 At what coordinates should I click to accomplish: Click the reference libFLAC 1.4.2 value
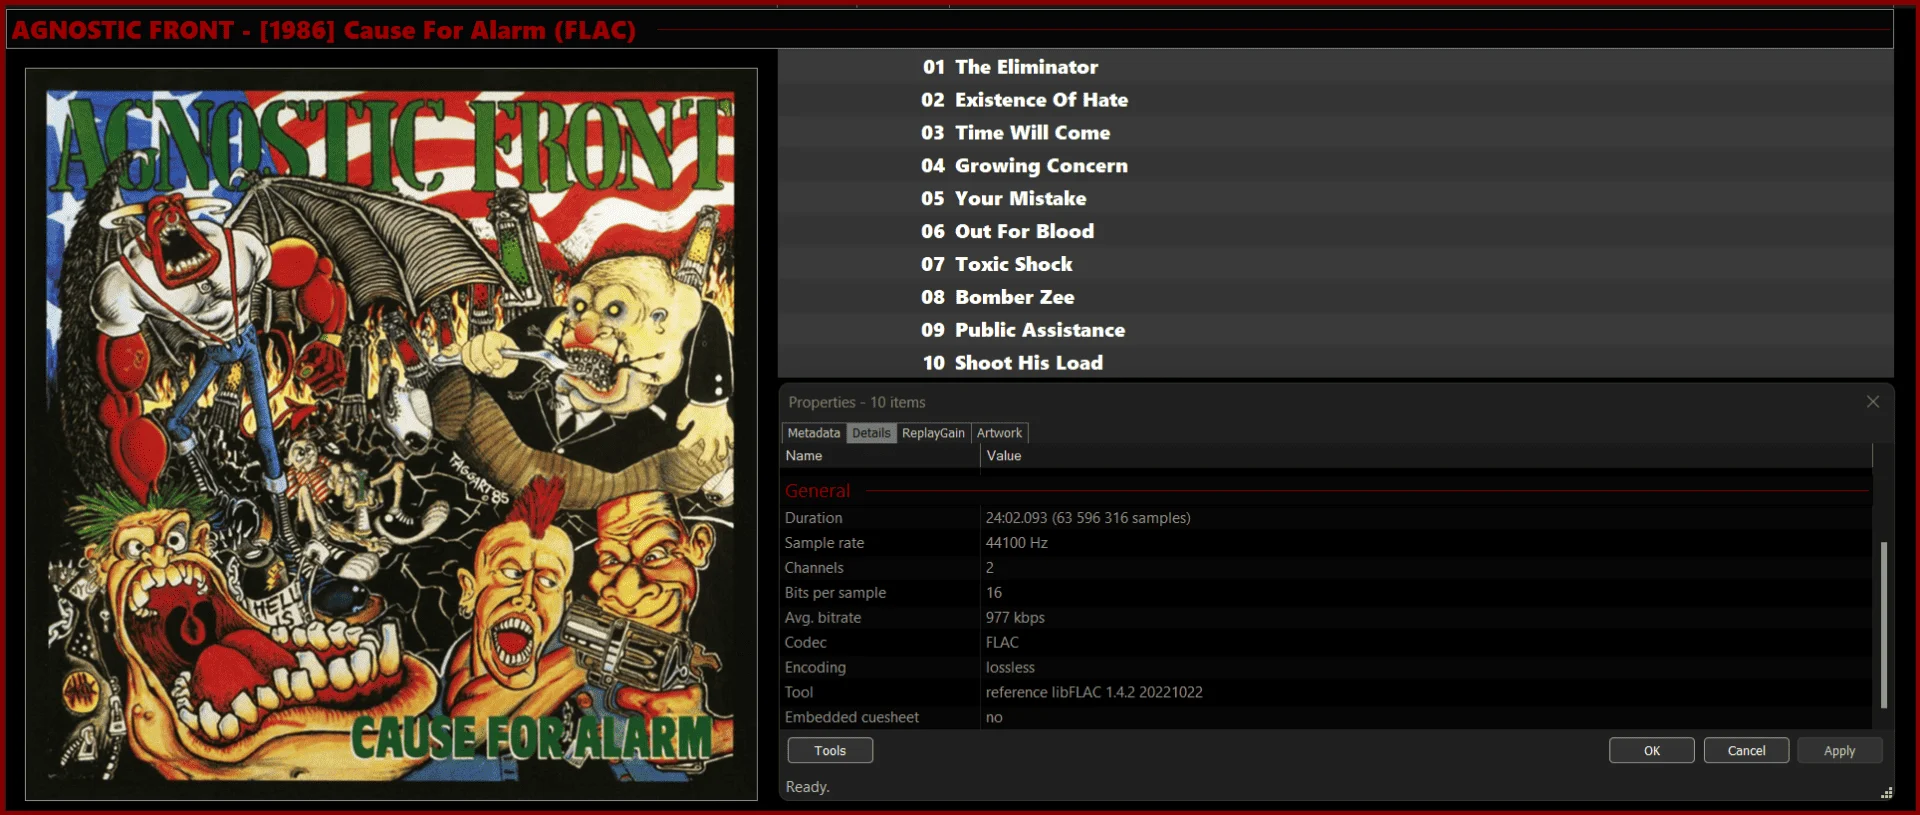tap(1094, 692)
